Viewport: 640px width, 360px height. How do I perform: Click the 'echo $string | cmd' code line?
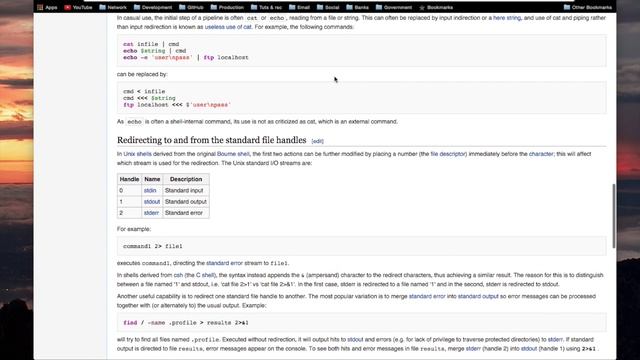[155, 51]
